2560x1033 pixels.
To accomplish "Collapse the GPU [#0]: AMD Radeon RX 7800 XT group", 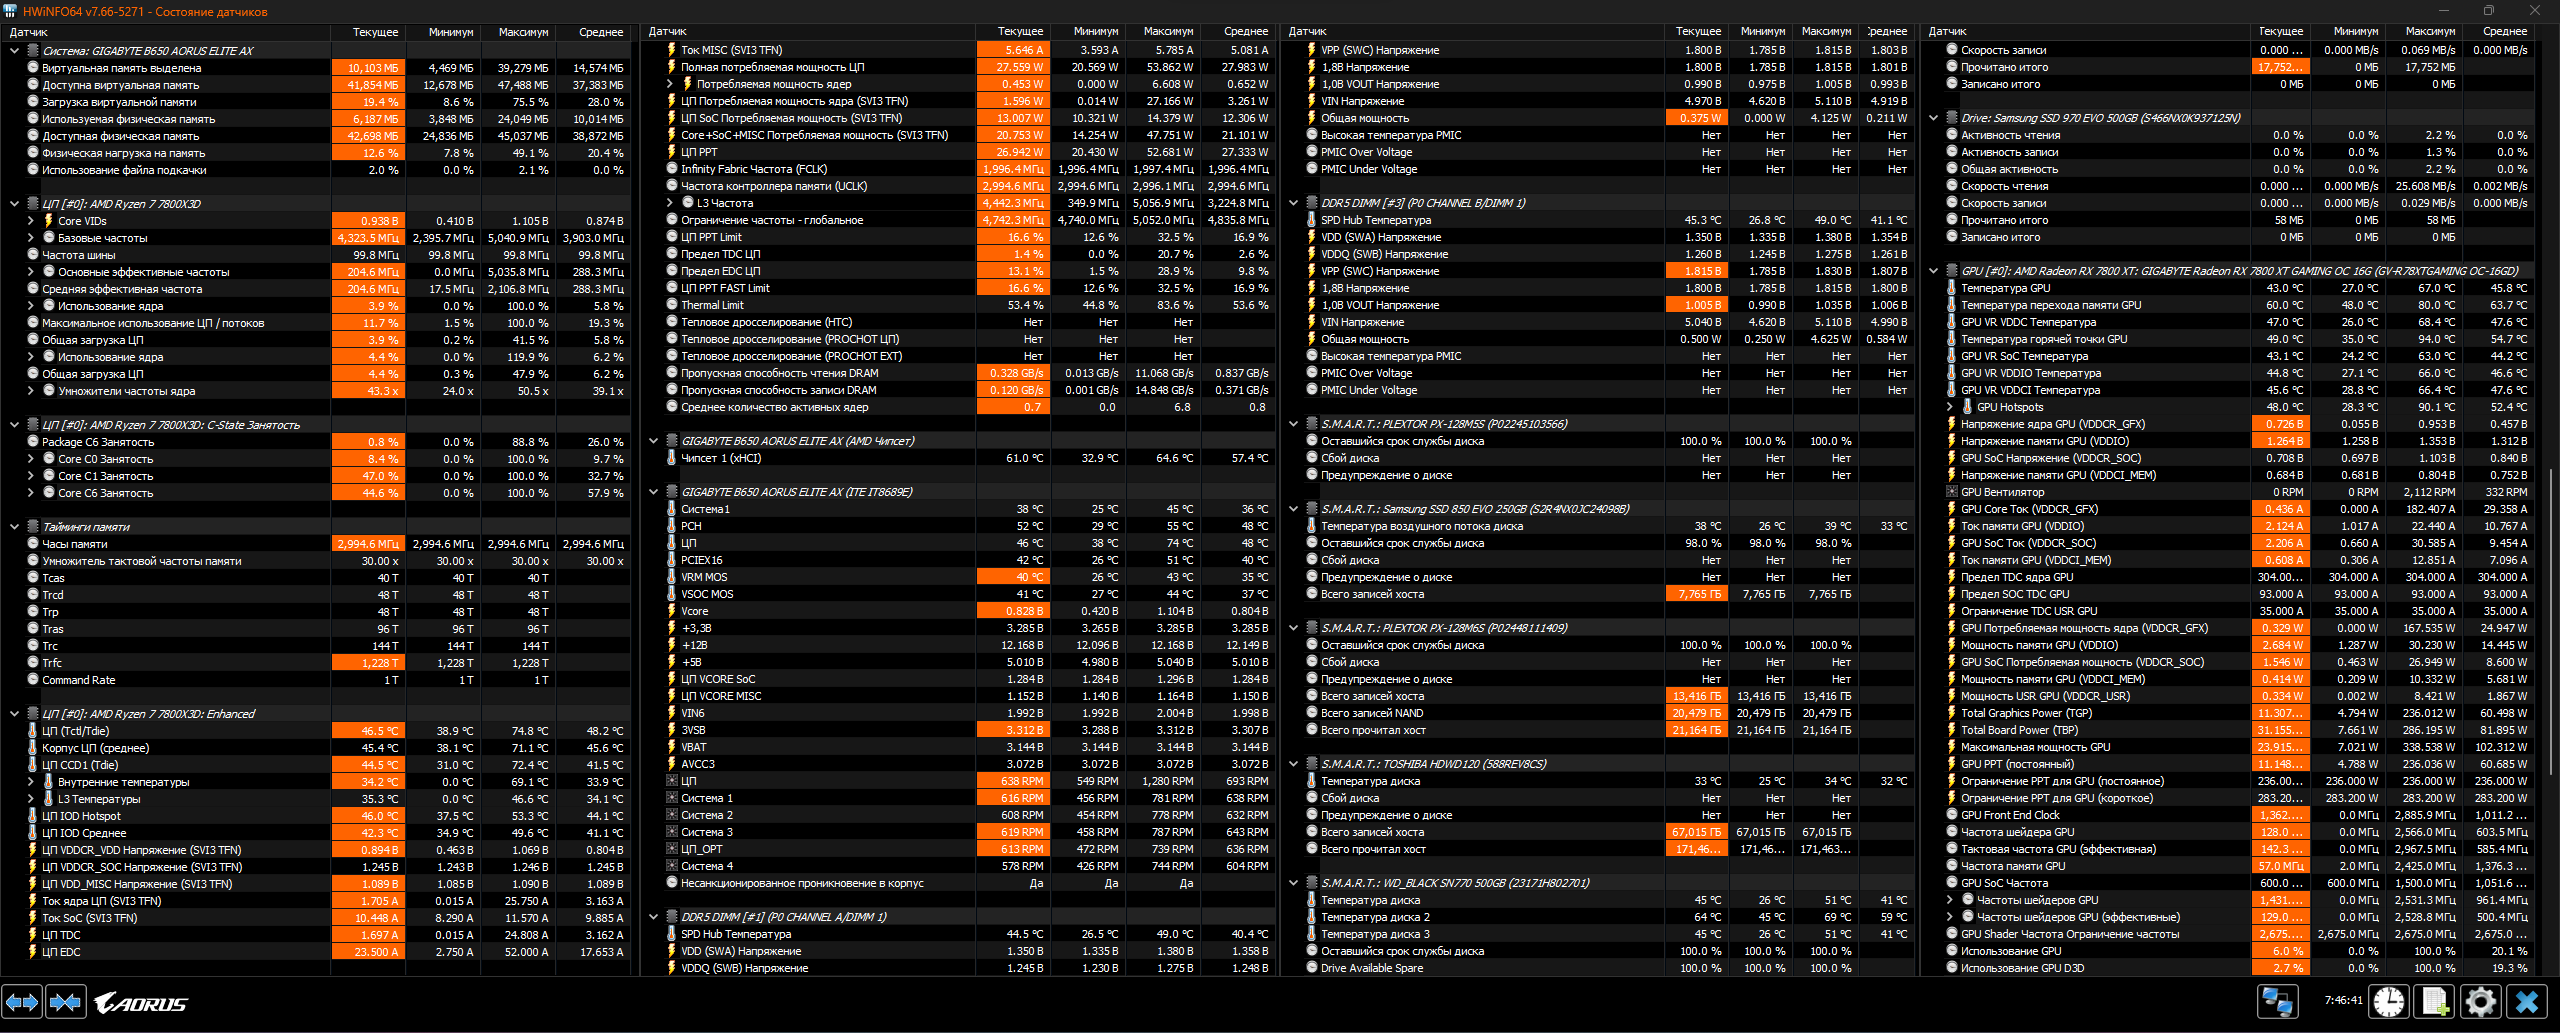I will tap(1933, 271).
